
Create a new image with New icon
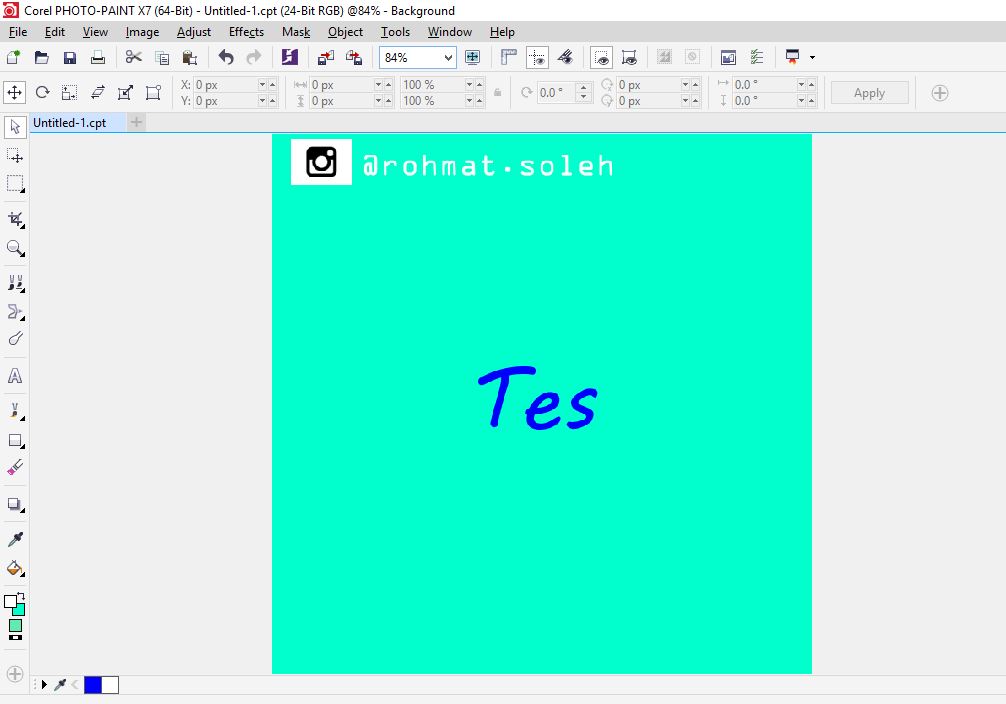[x=13, y=58]
